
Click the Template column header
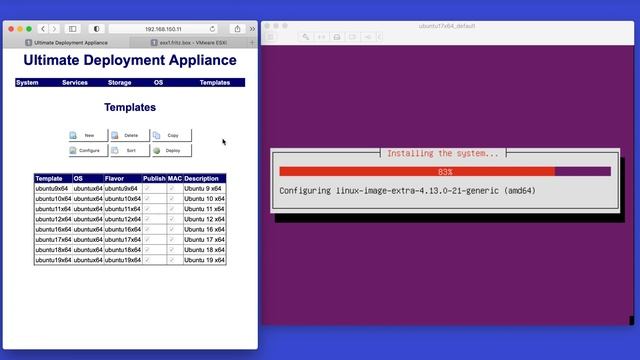click(53, 178)
